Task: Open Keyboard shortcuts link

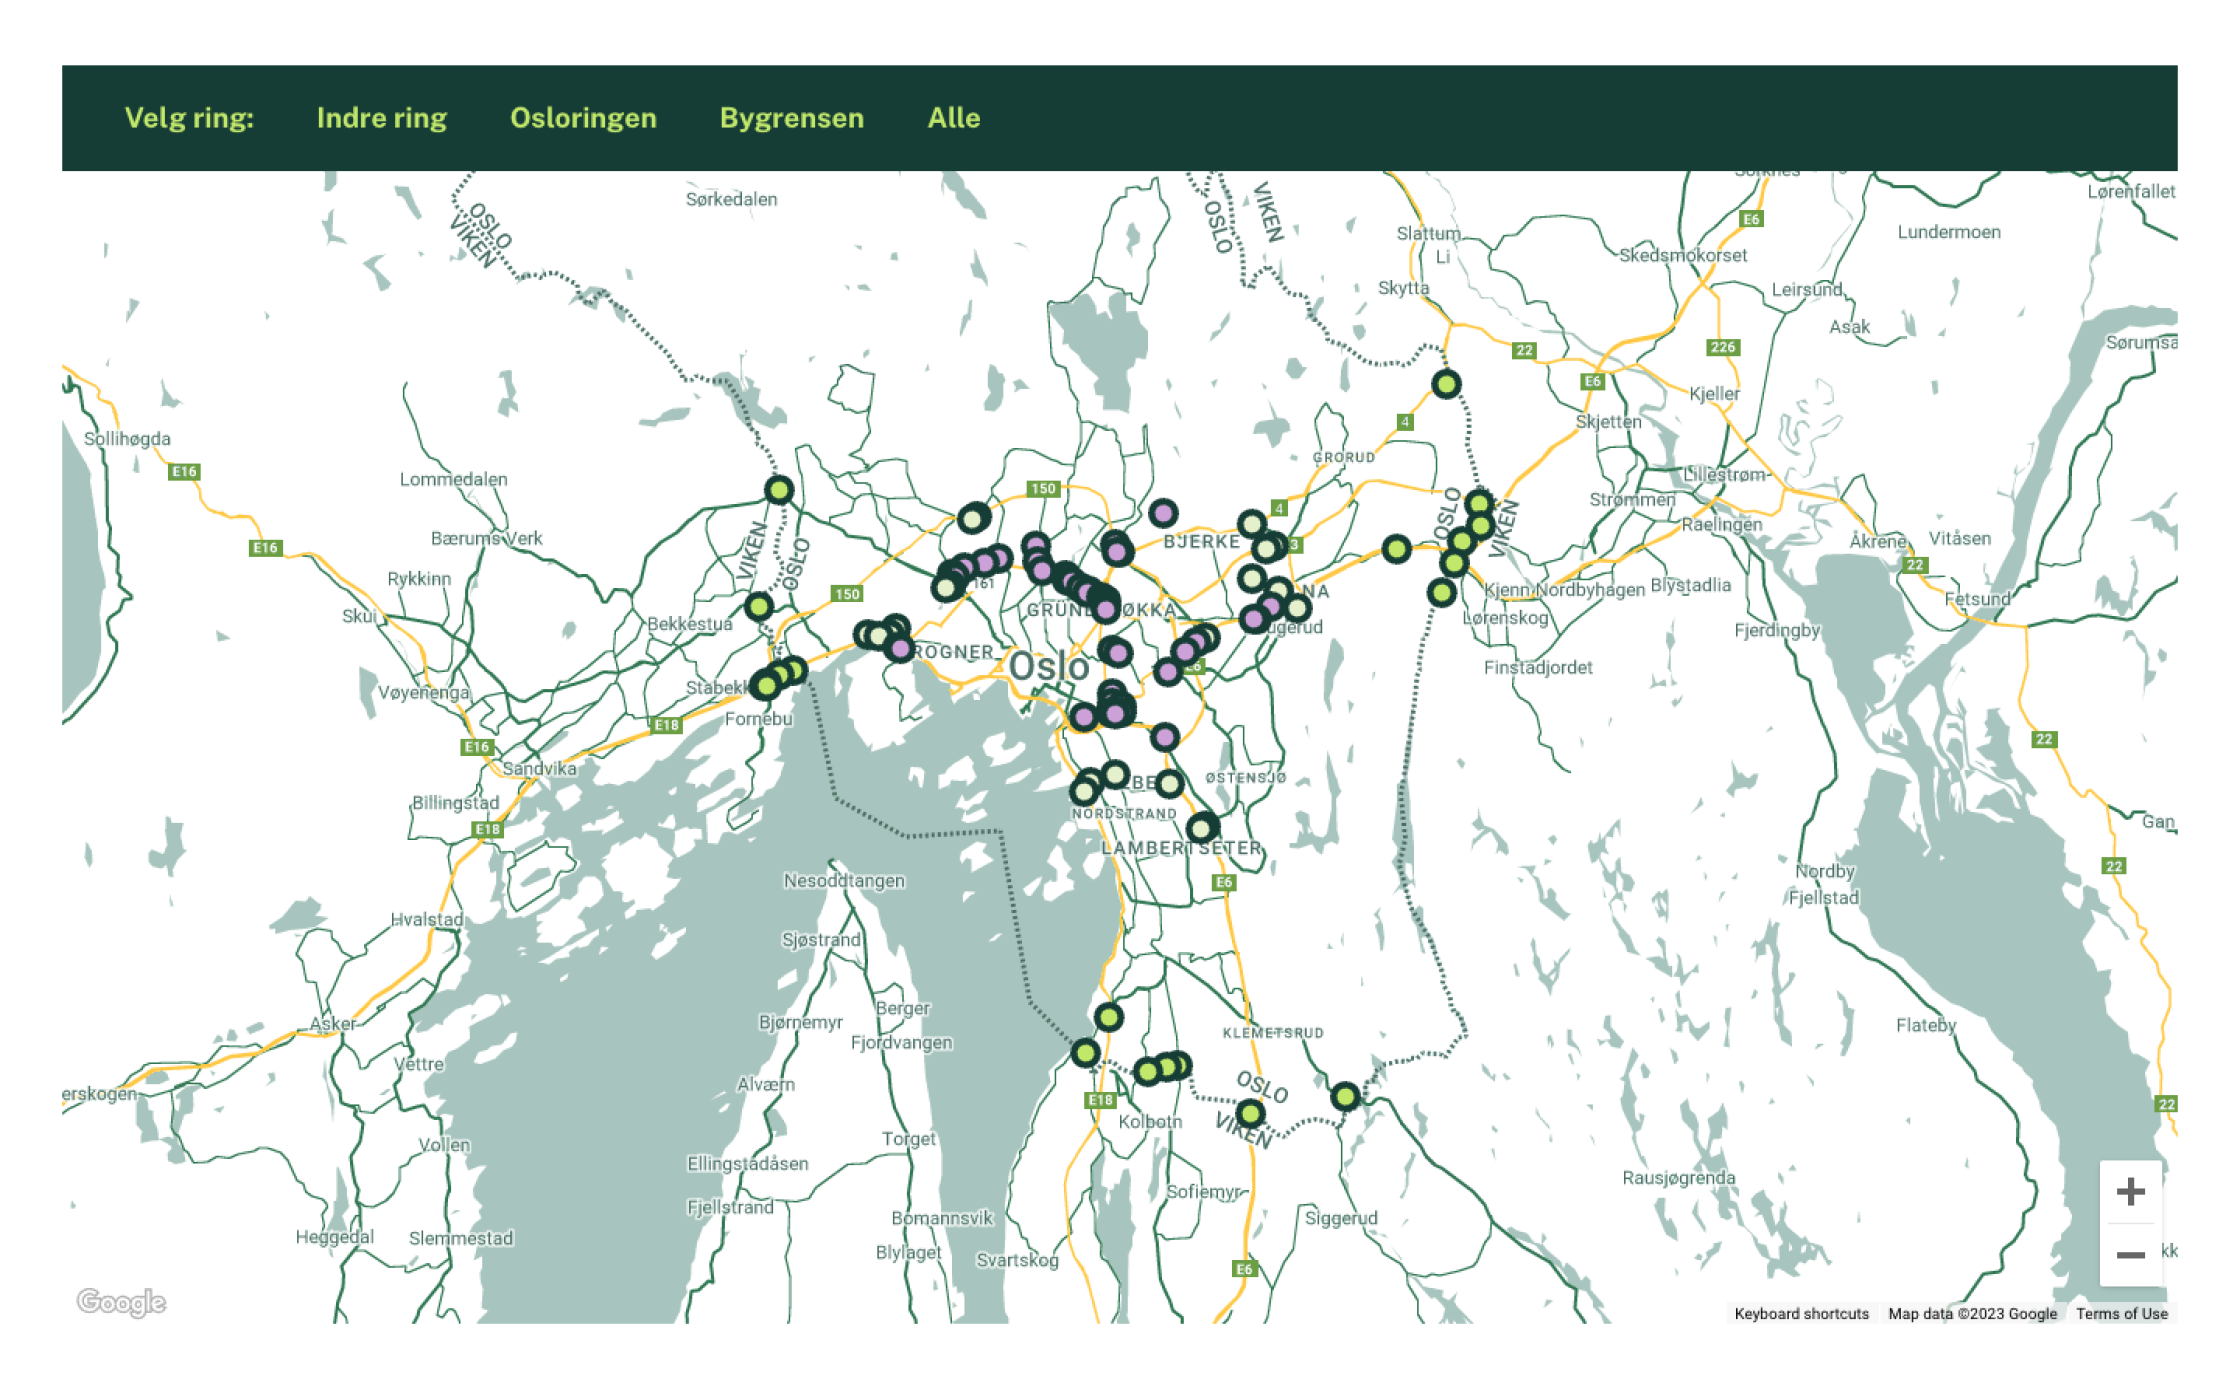Action: 1801,1314
